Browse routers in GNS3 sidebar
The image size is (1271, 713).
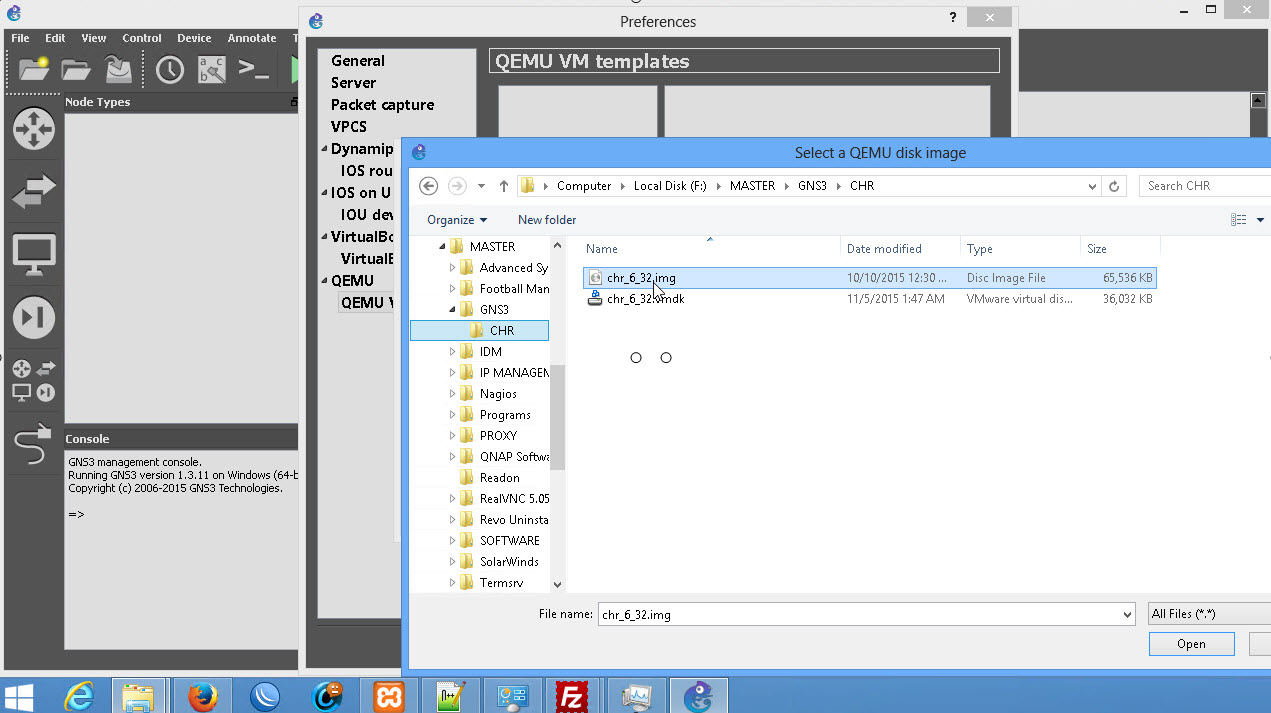33,129
